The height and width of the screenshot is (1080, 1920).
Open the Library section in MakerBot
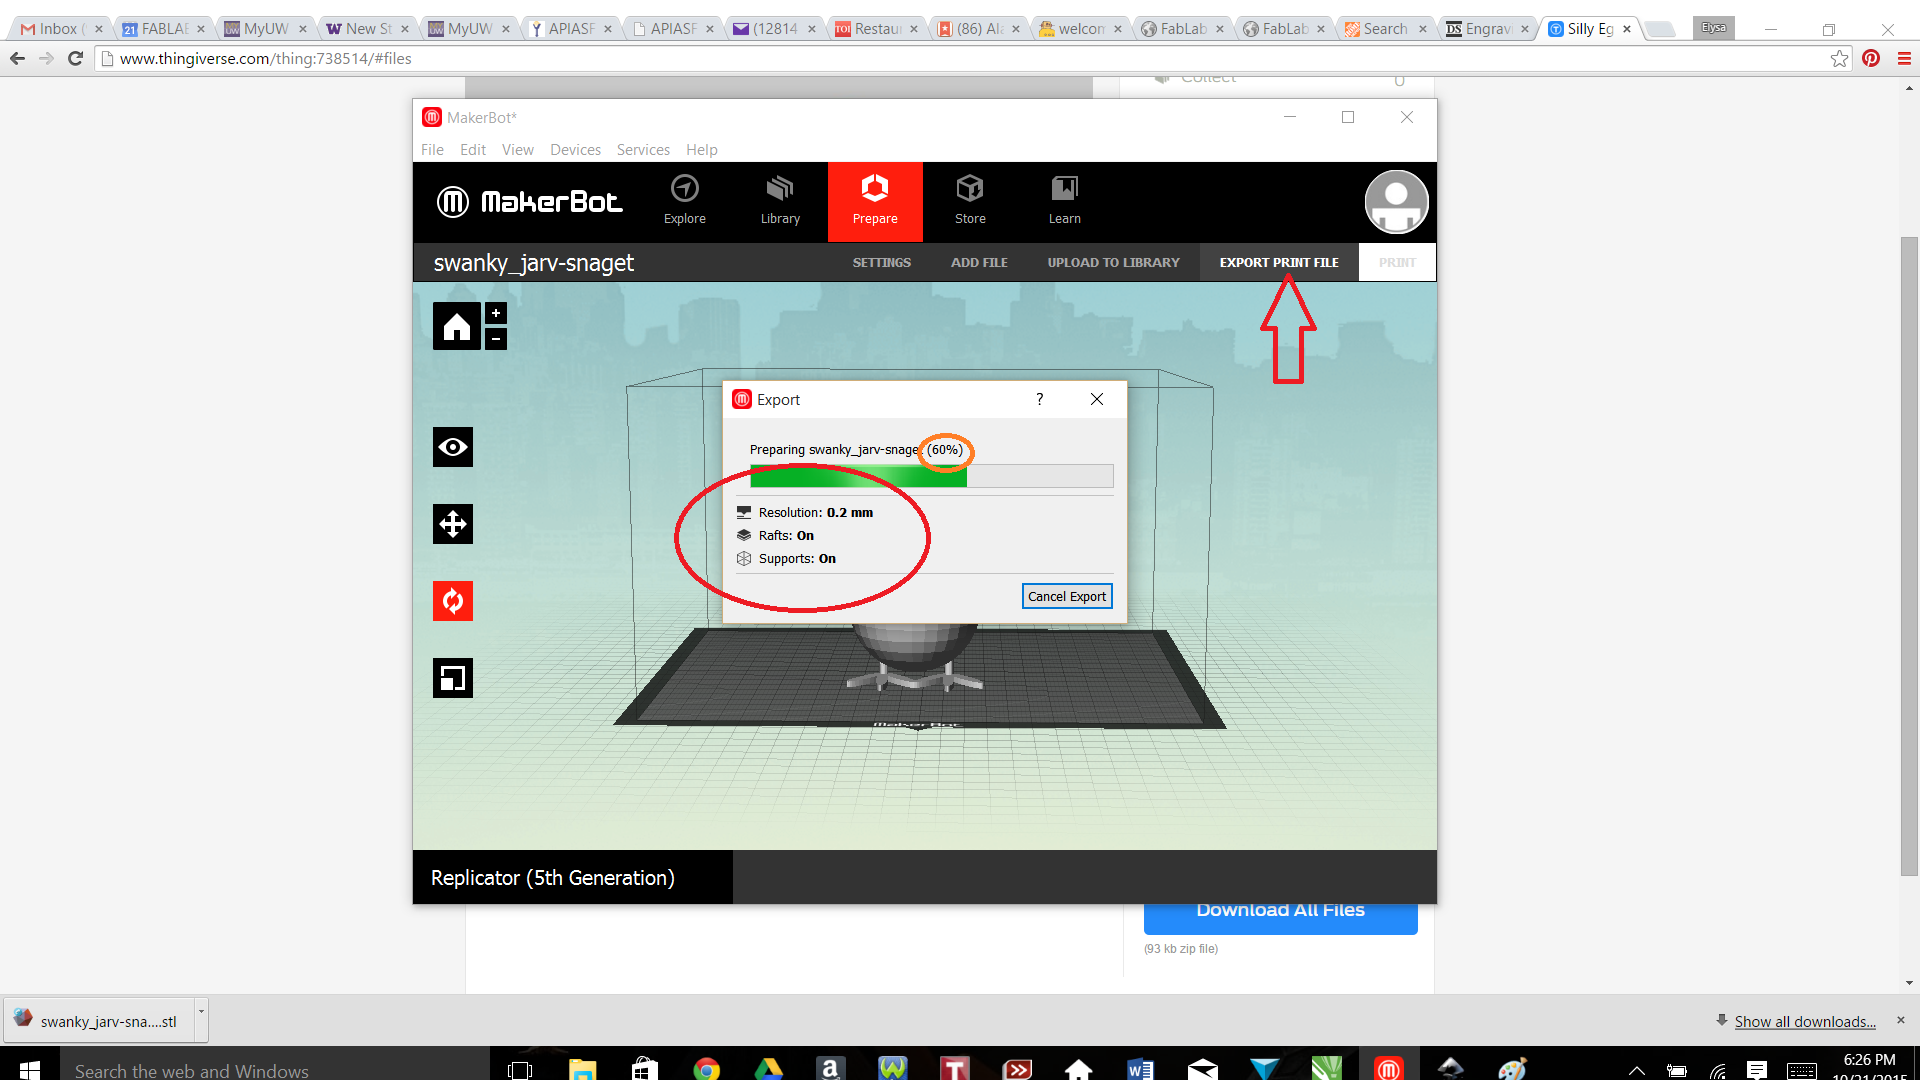tap(780, 201)
